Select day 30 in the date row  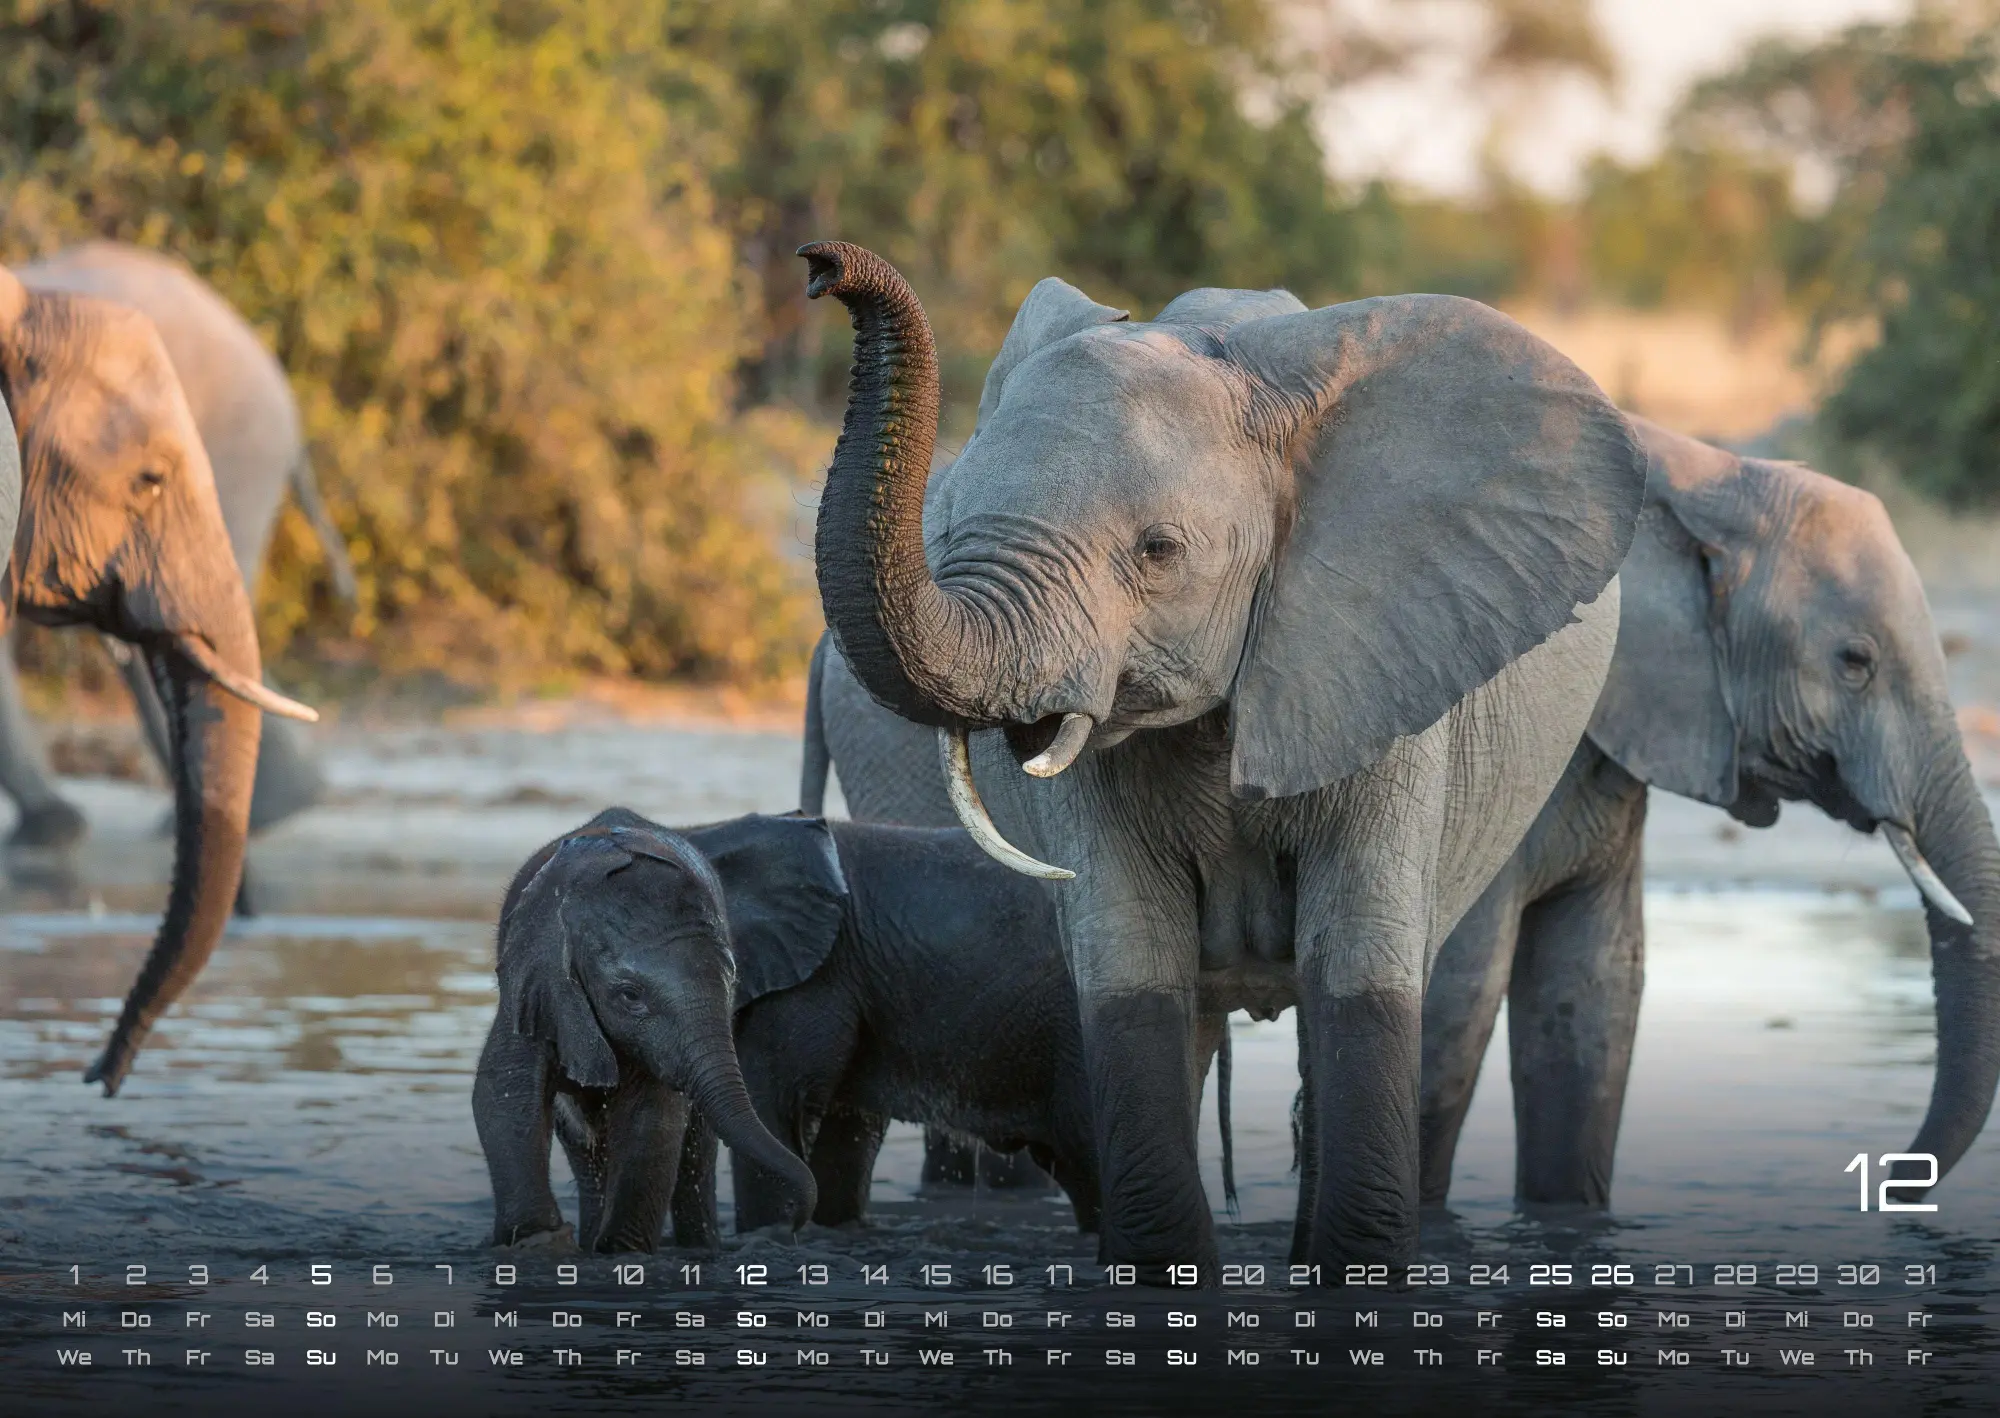coord(1858,1275)
